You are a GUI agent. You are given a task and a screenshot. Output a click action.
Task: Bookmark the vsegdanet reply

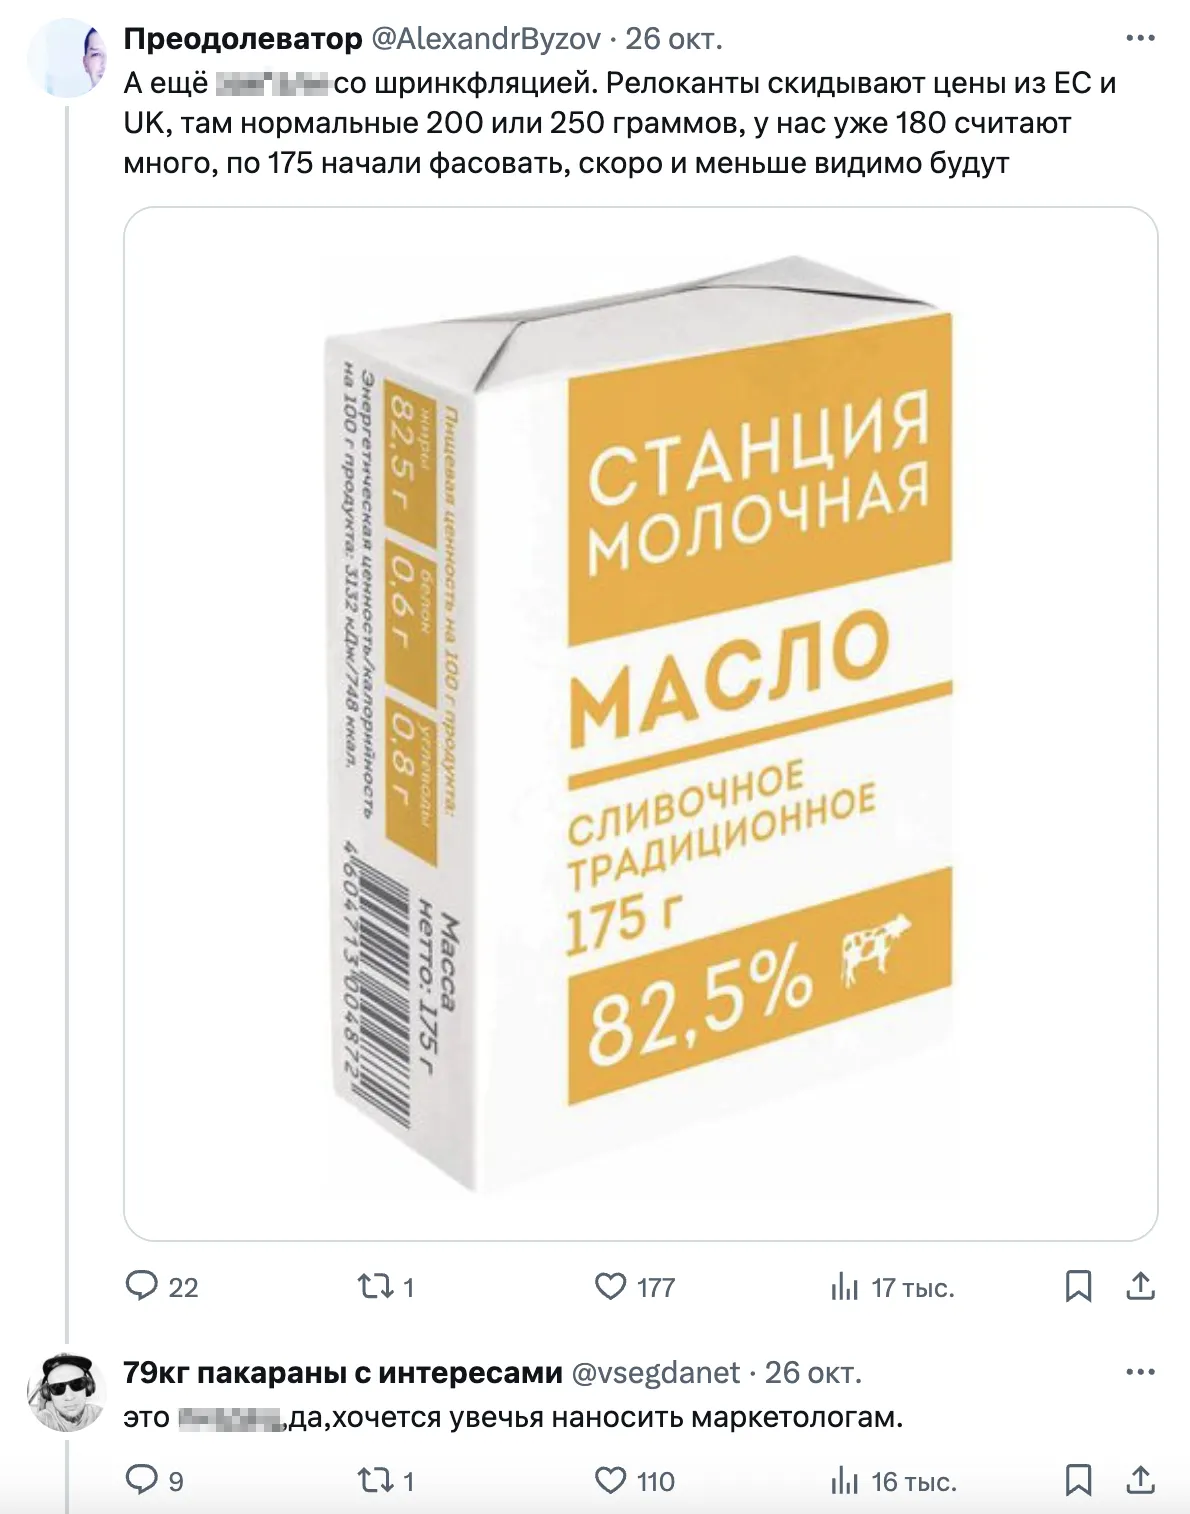1078,1480
